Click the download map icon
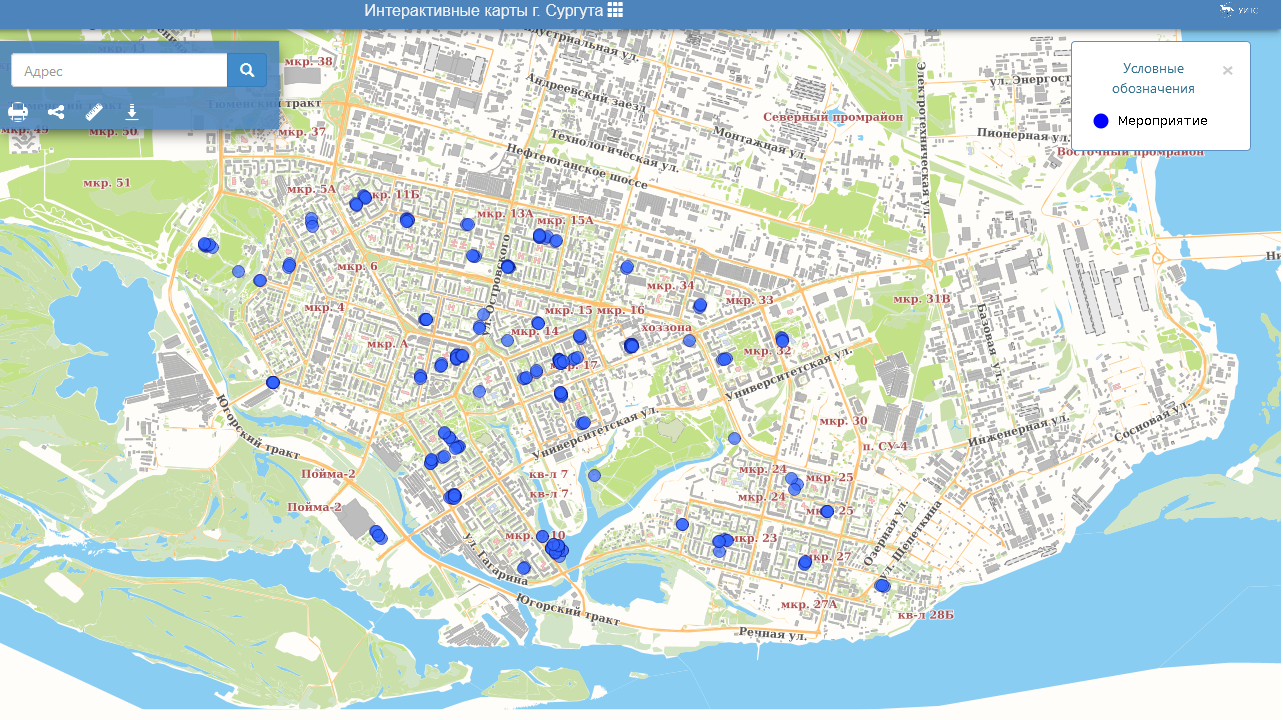 coord(131,111)
